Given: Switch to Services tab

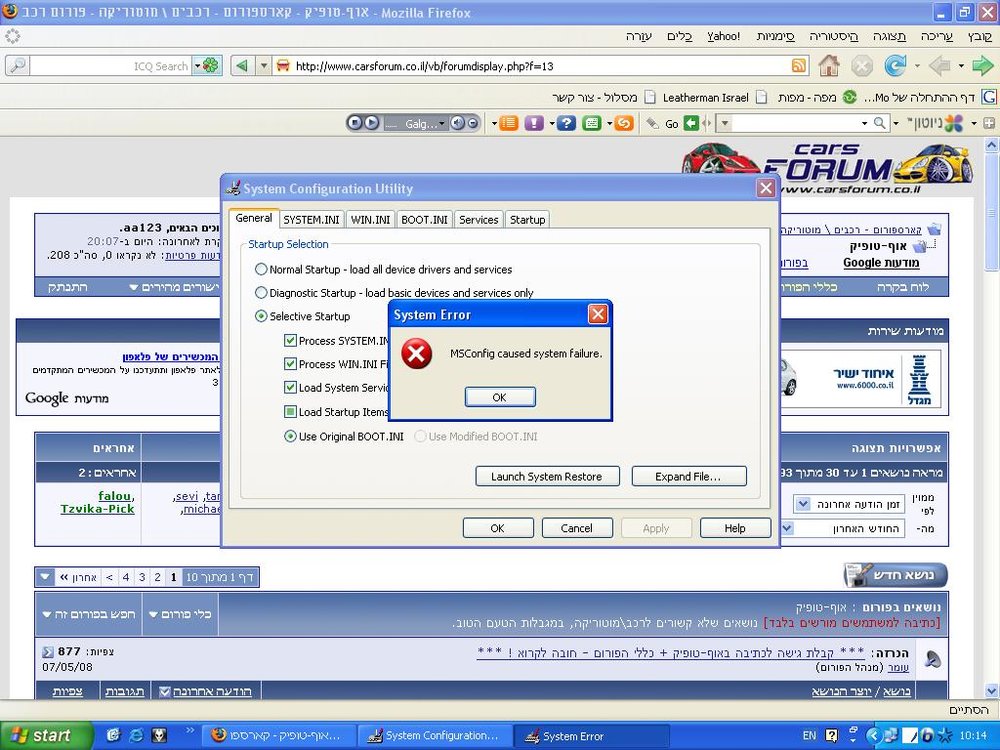Looking at the screenshot, I should [478, 219].
